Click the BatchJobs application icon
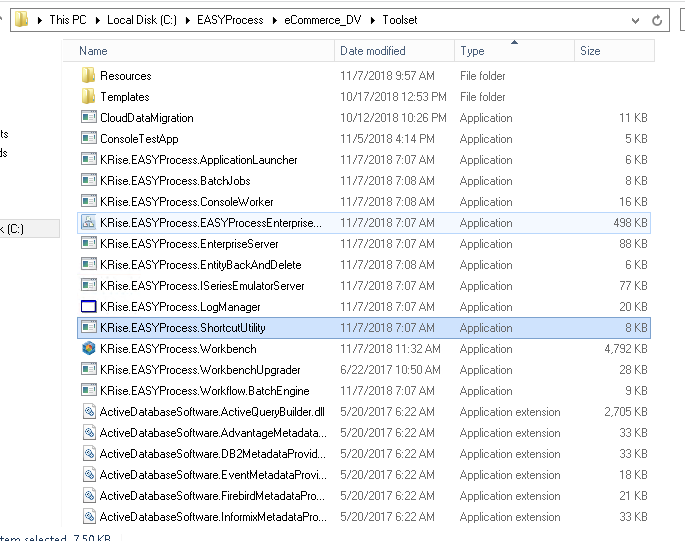Image resolution: width=685 pixels, height=541 pixels. pos(89,180)
